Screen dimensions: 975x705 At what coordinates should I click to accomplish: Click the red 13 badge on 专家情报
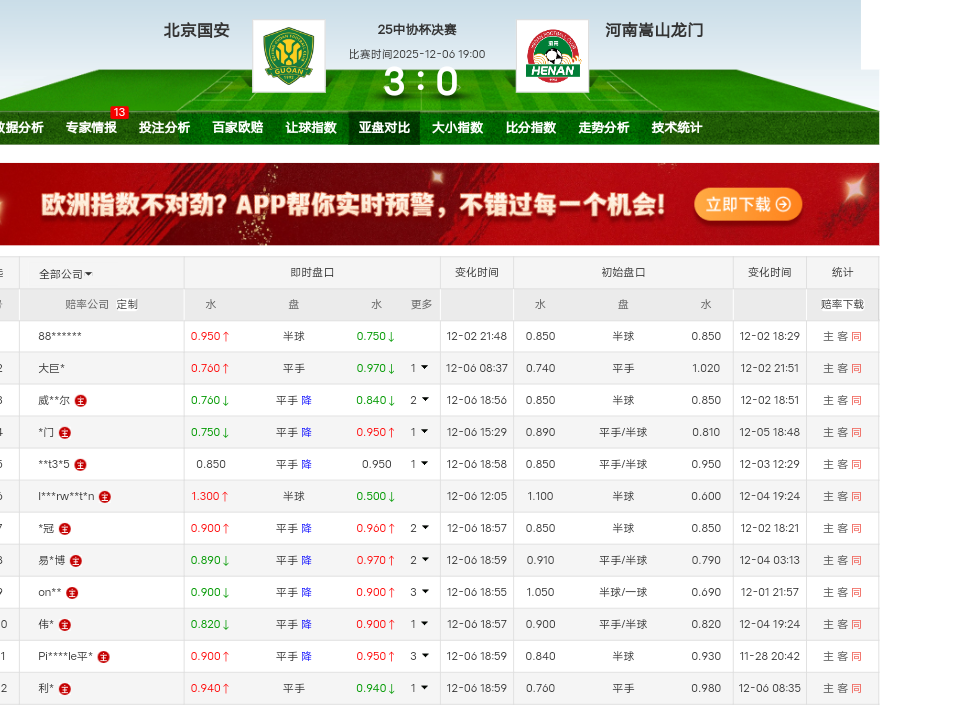(x=119, y=112)
